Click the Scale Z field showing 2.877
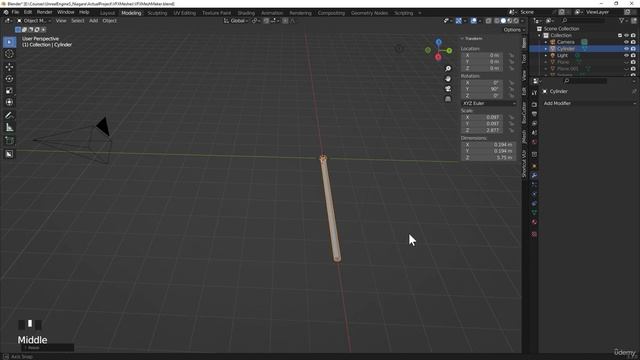Screen dimensions: 640x360 (482, 130)
